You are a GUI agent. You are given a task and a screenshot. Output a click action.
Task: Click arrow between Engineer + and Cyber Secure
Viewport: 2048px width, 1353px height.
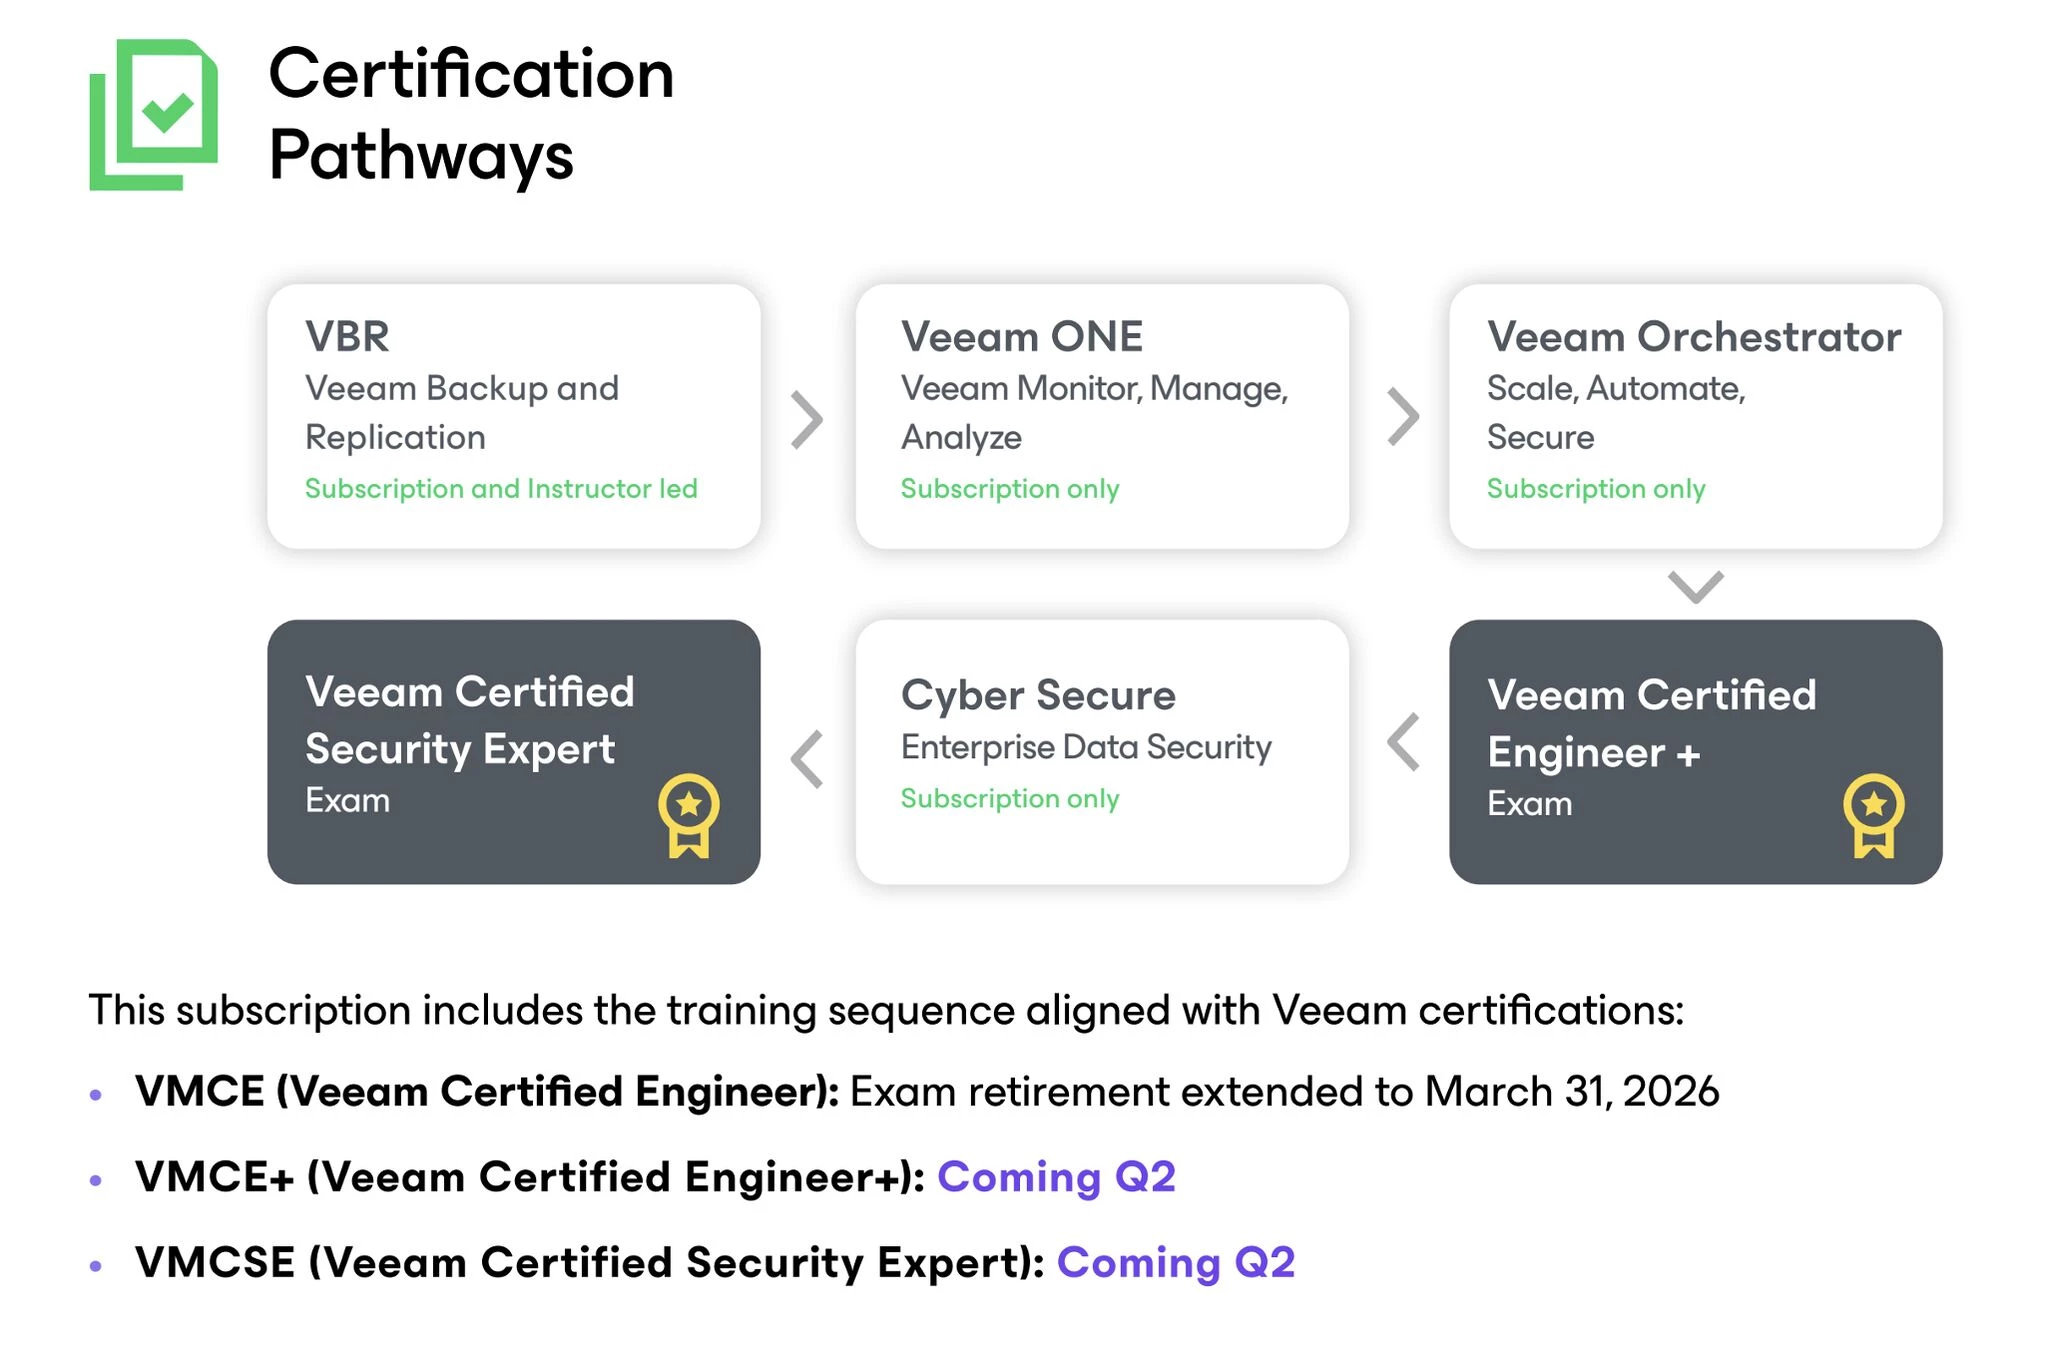point(1403,742)
